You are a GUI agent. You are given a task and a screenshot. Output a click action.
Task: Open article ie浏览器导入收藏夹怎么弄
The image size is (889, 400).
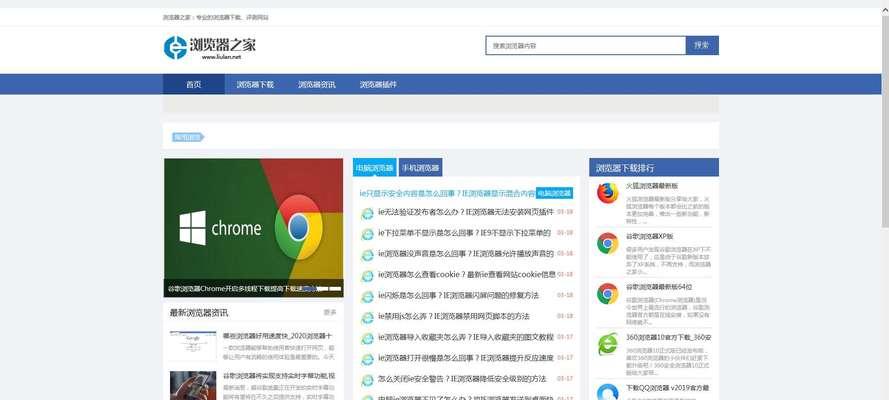point(465,337)
